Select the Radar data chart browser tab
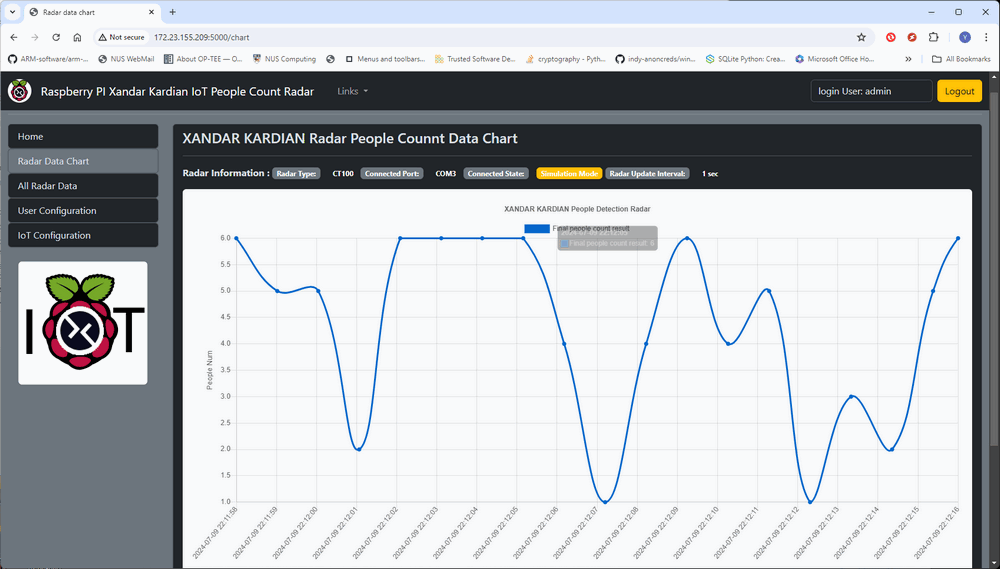1000x569 pixels. 92,12
